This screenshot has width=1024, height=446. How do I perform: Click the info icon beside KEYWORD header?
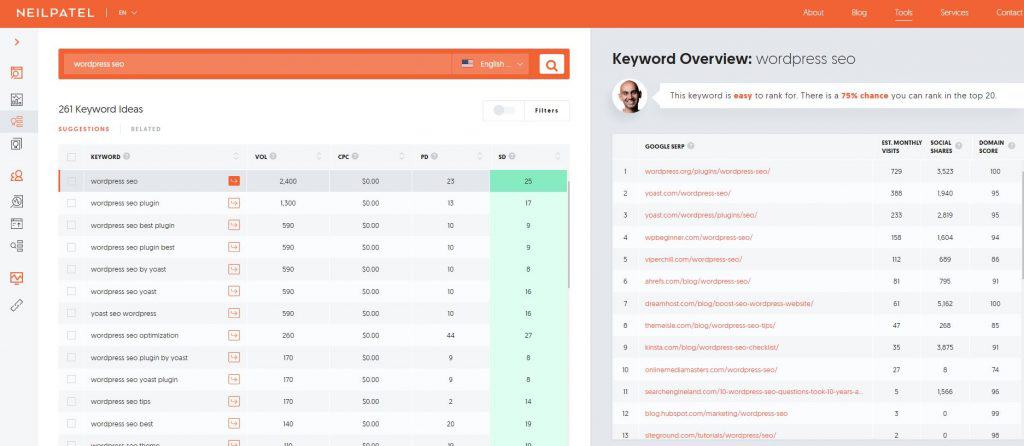click(127, 157)
